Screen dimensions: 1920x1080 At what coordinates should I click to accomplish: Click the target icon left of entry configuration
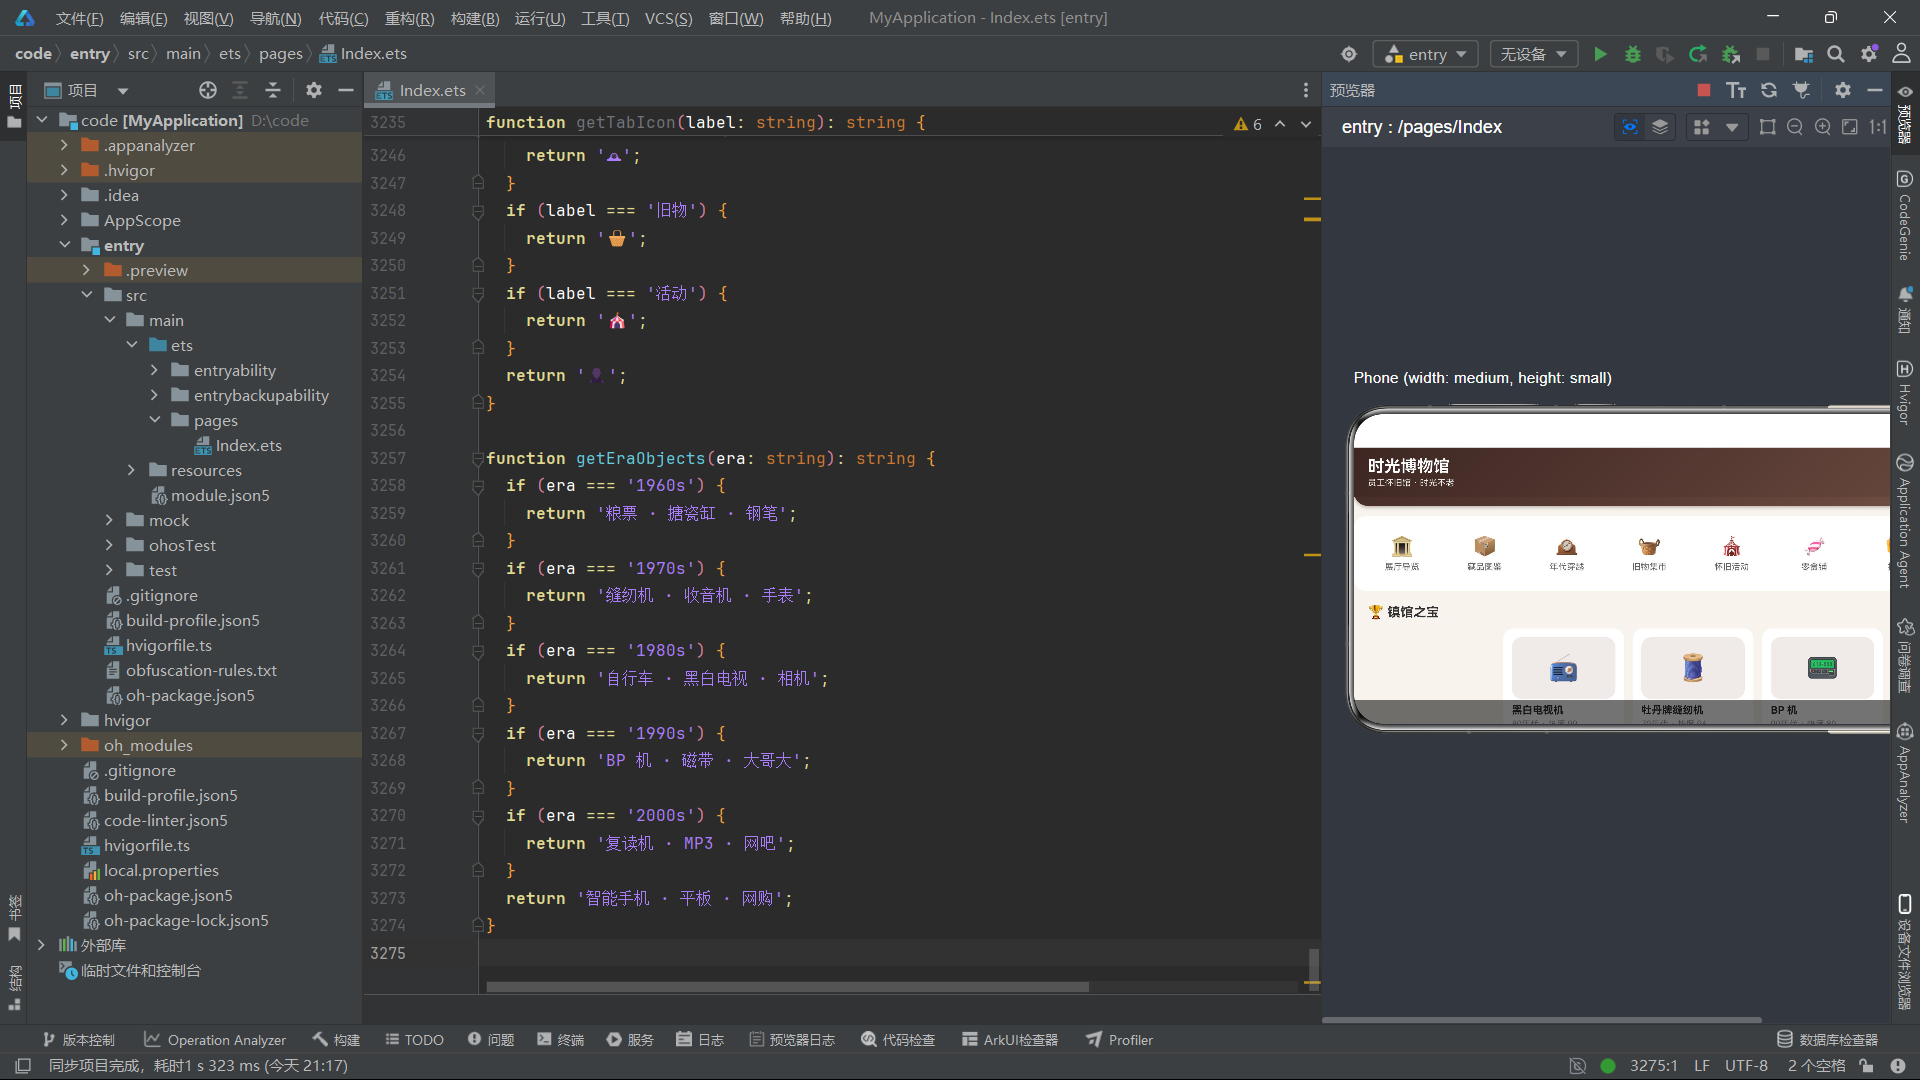(1349, 54)
